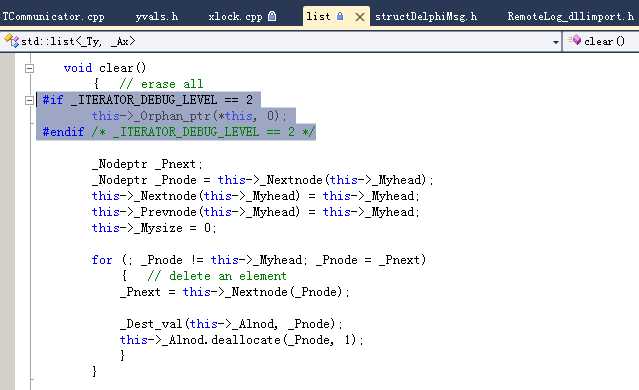Switch to the RemoteLog_dllimport.h tab

[571, 17]
